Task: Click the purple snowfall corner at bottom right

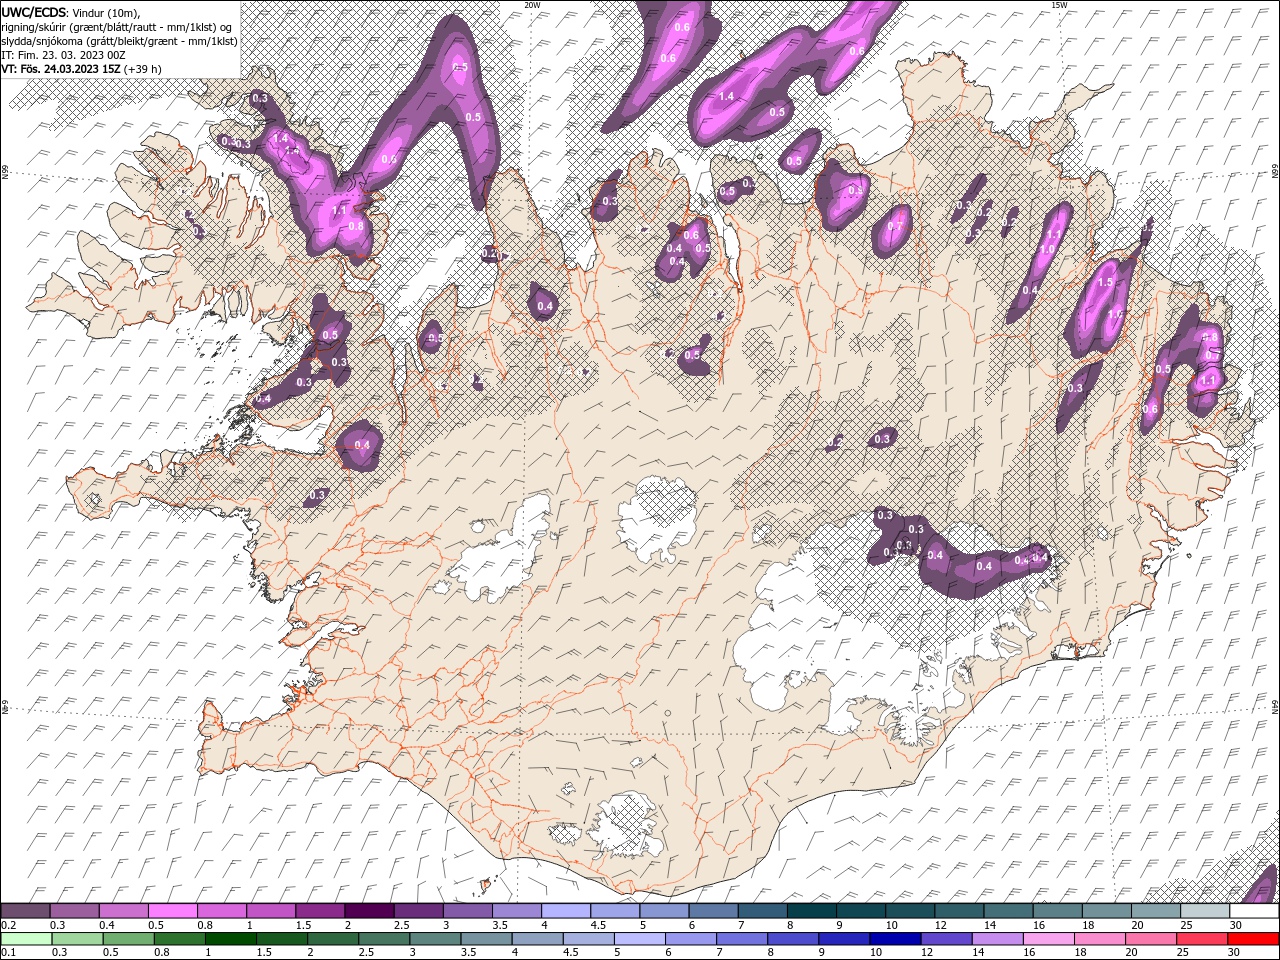Action: [x=1265, y=888]
